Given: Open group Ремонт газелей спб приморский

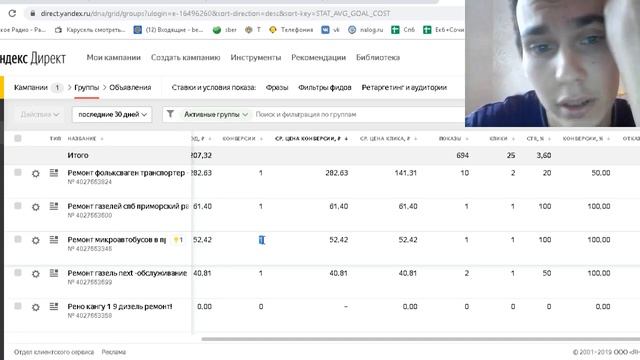Looking at the screenshot, I should pos(128,206).
